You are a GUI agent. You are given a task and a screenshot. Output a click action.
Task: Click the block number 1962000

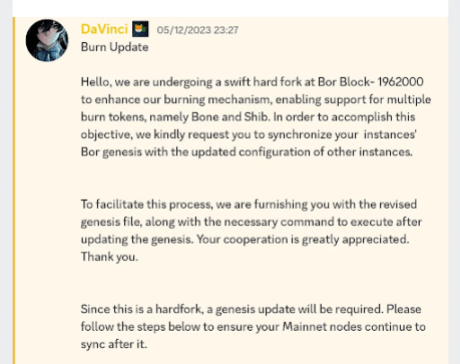[x=400, y=82]
